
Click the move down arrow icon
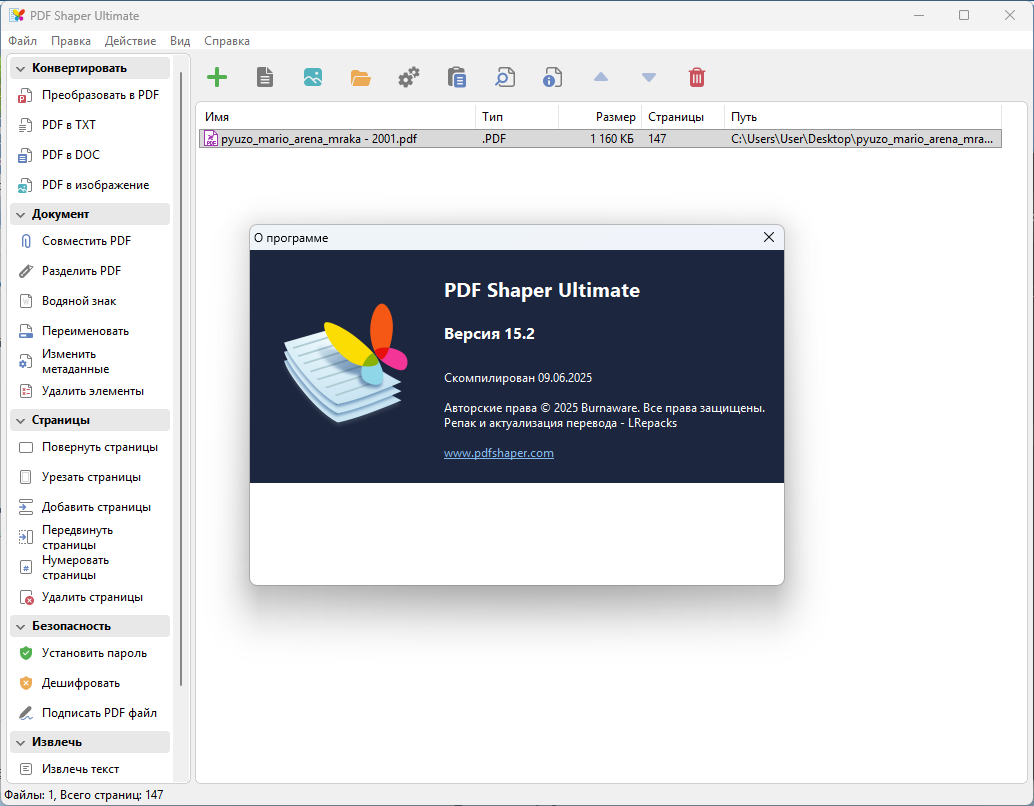[x=649, y=78]
